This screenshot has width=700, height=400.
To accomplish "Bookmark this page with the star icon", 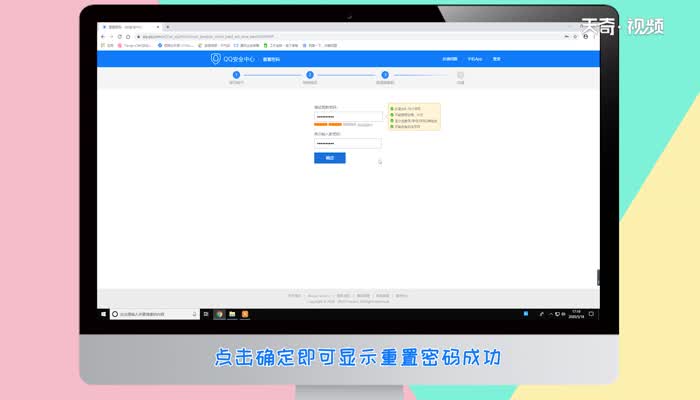I will click(x=575, y=37).
